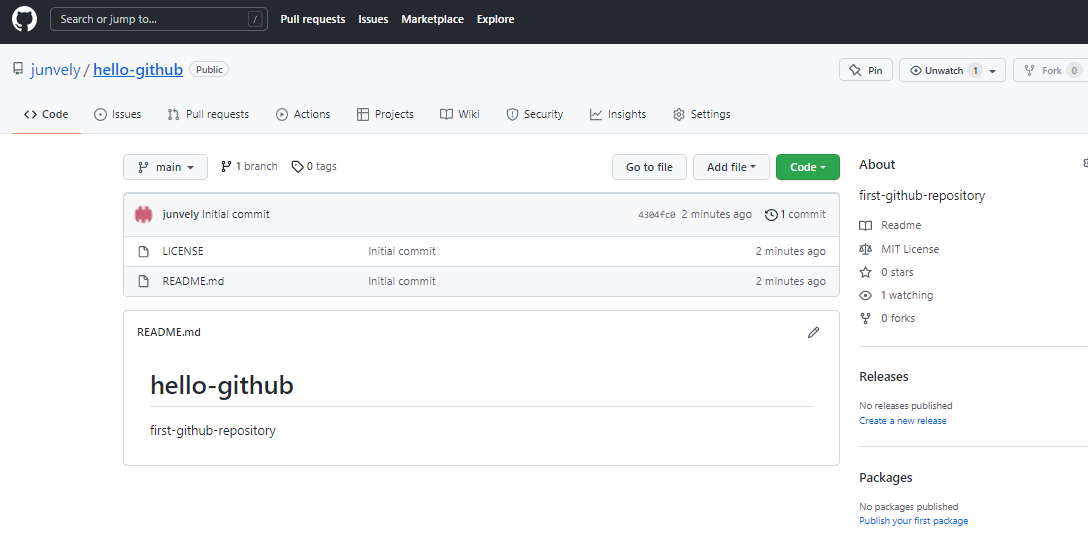Focus the Search or jump to field
The image size is (1088, 540).
pos(159,19)
